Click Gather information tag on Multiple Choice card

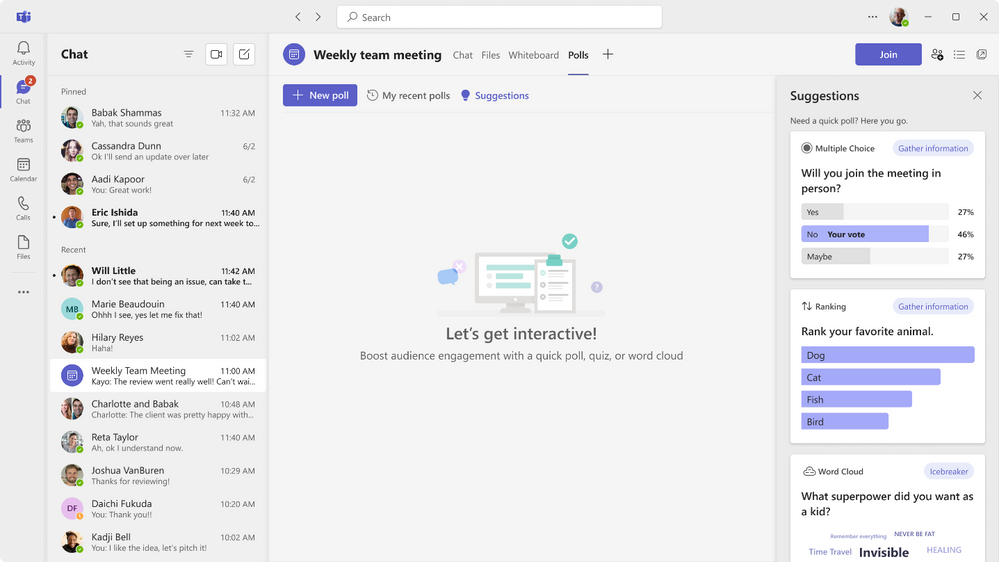(x=933, y=148)
